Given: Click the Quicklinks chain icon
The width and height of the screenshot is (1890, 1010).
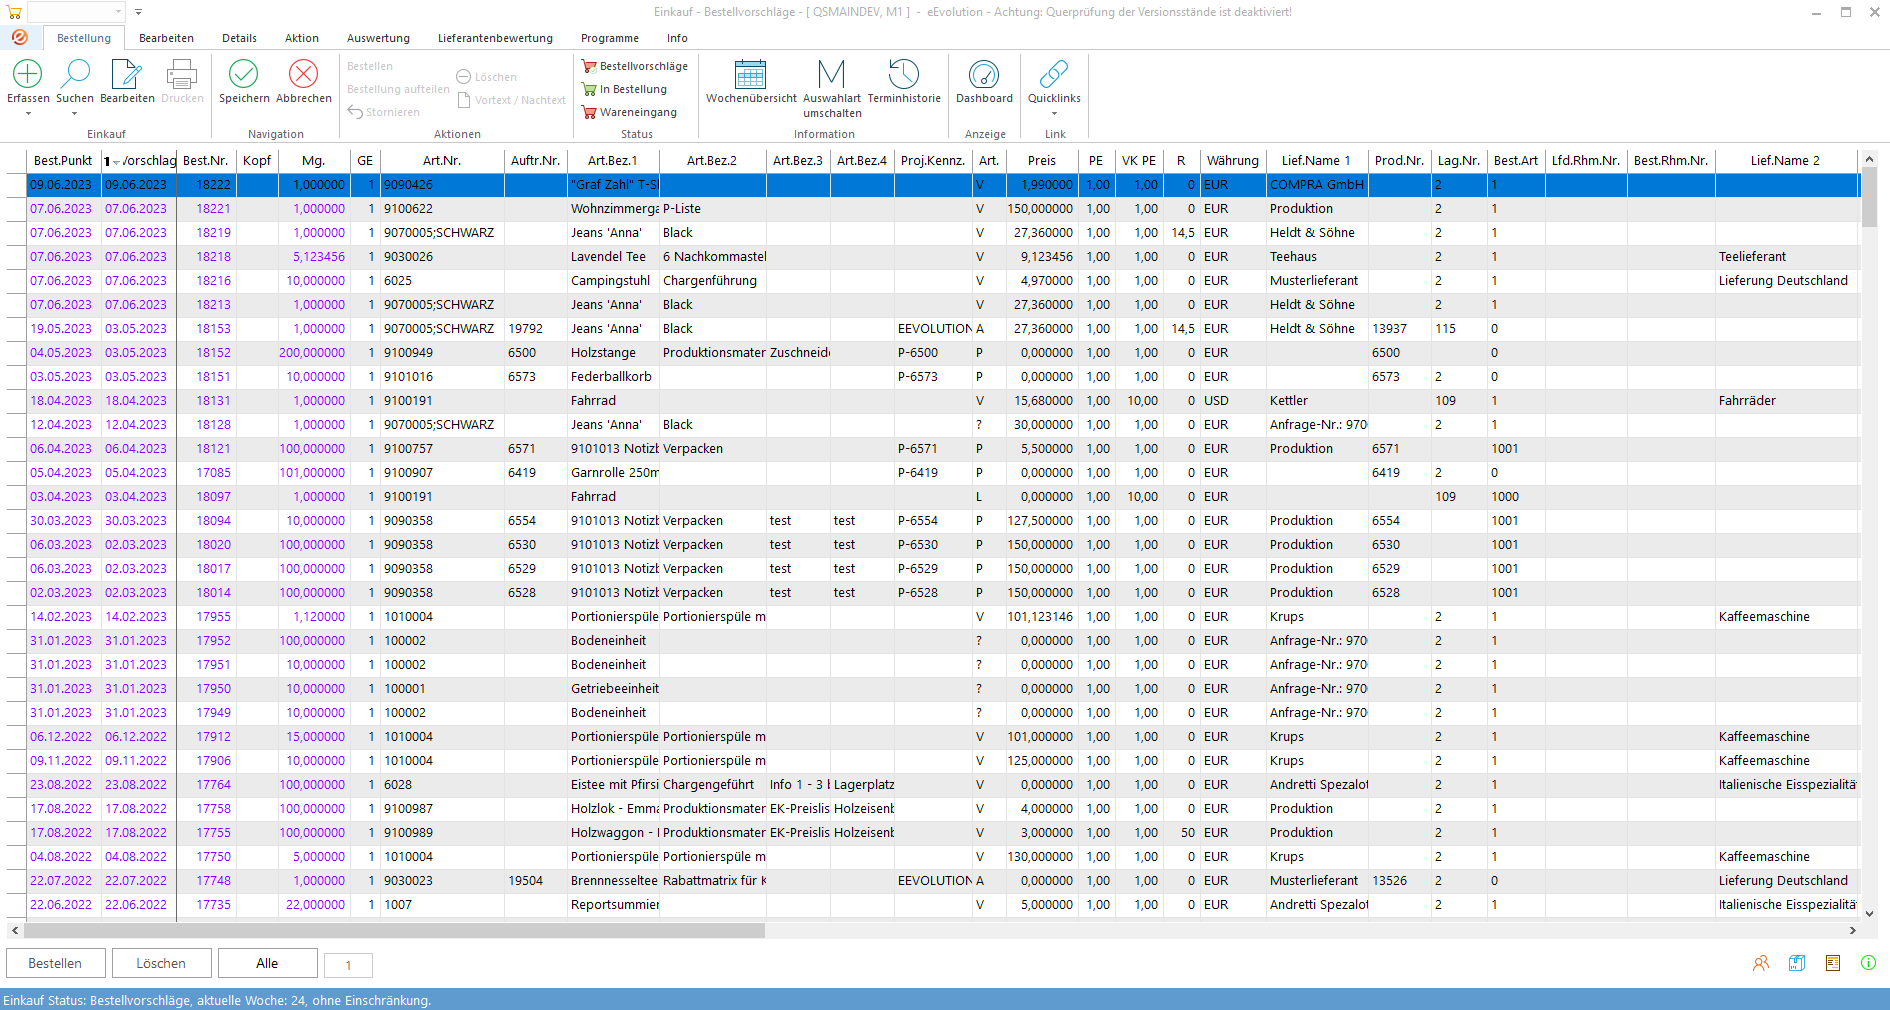Looking at the screenshot, I should click(x=1054, y=74).
